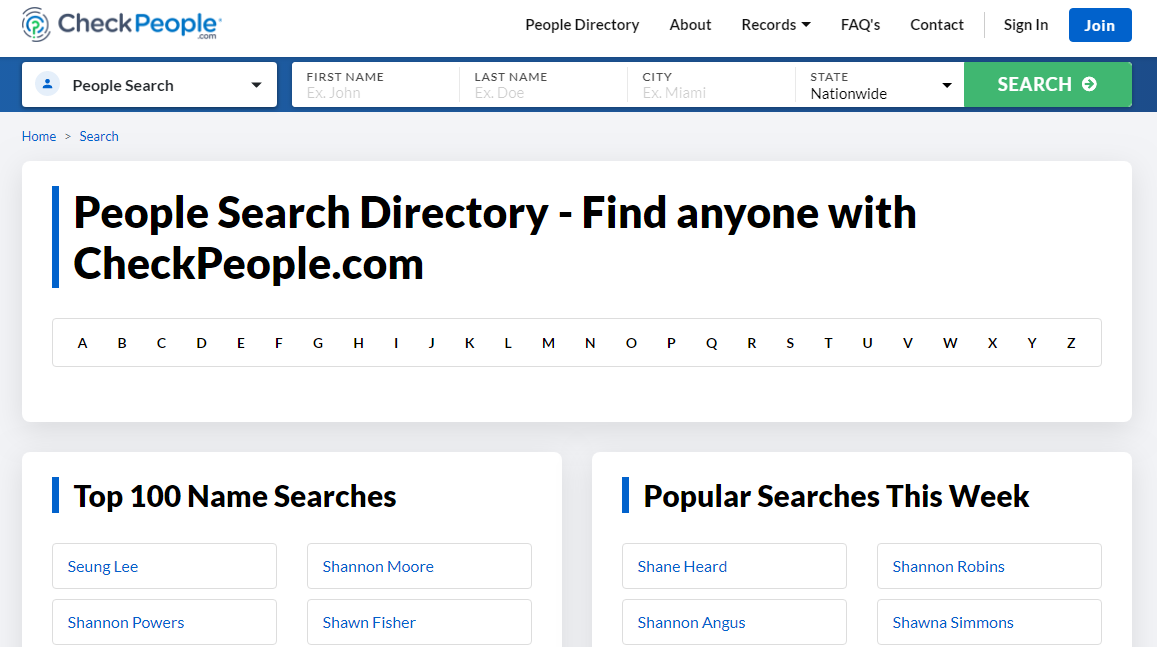Open the People Search type dropdown
Image resolution: width=1157 pixels, height=647 pixels.
coord(149,85)
